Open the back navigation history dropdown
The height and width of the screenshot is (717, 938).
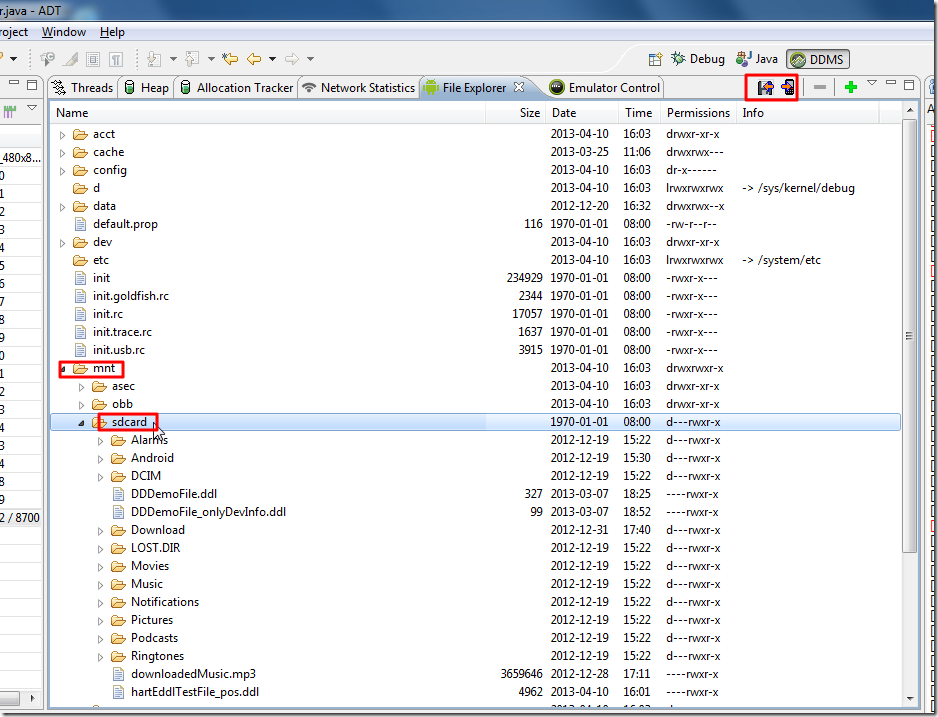[272, 59]
